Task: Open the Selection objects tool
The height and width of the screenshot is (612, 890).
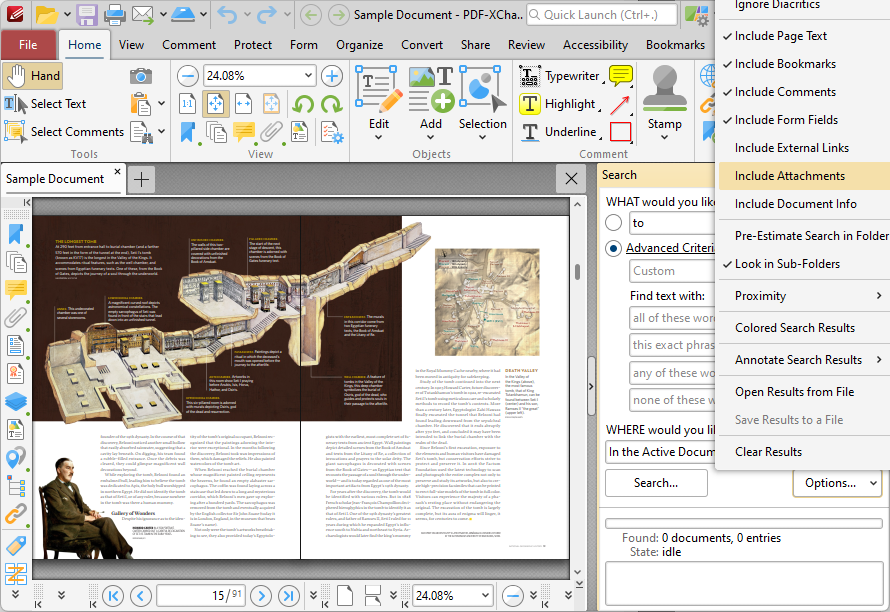Action: [x=482, y=102]
